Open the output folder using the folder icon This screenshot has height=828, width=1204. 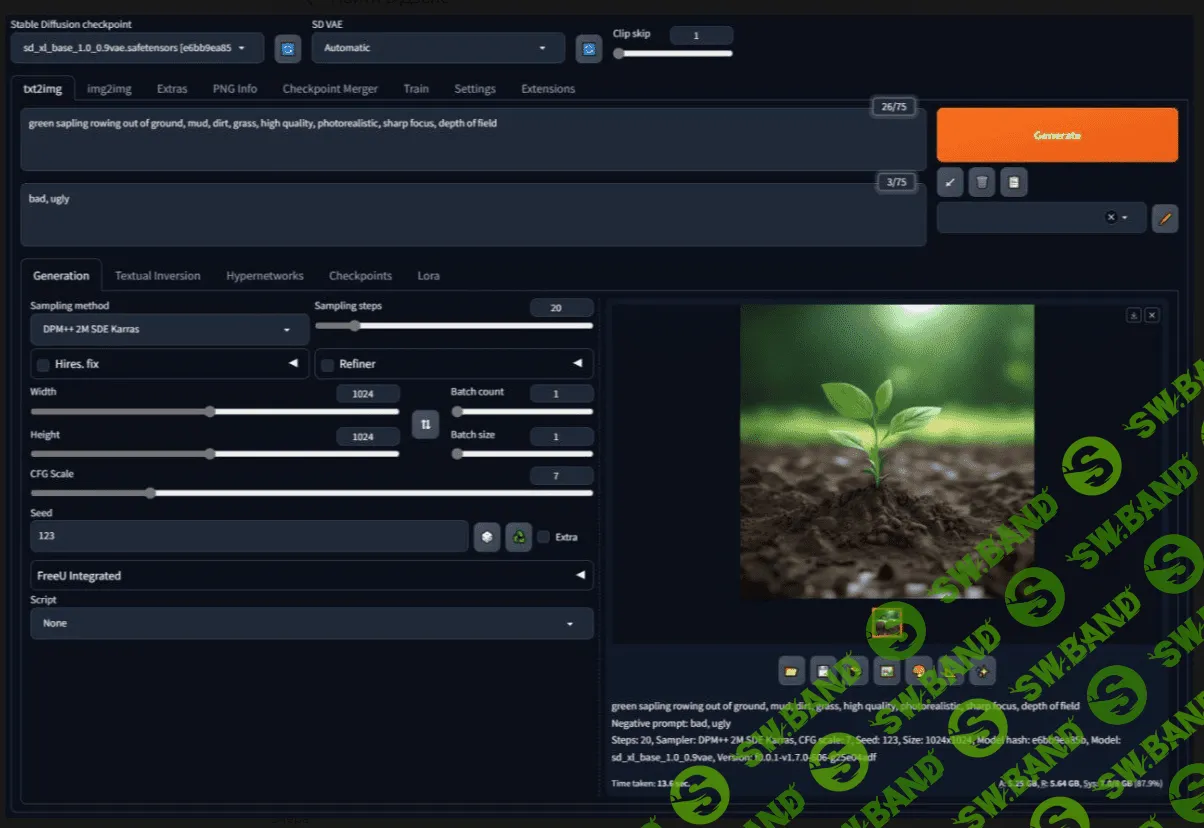(x=791, y=671)
